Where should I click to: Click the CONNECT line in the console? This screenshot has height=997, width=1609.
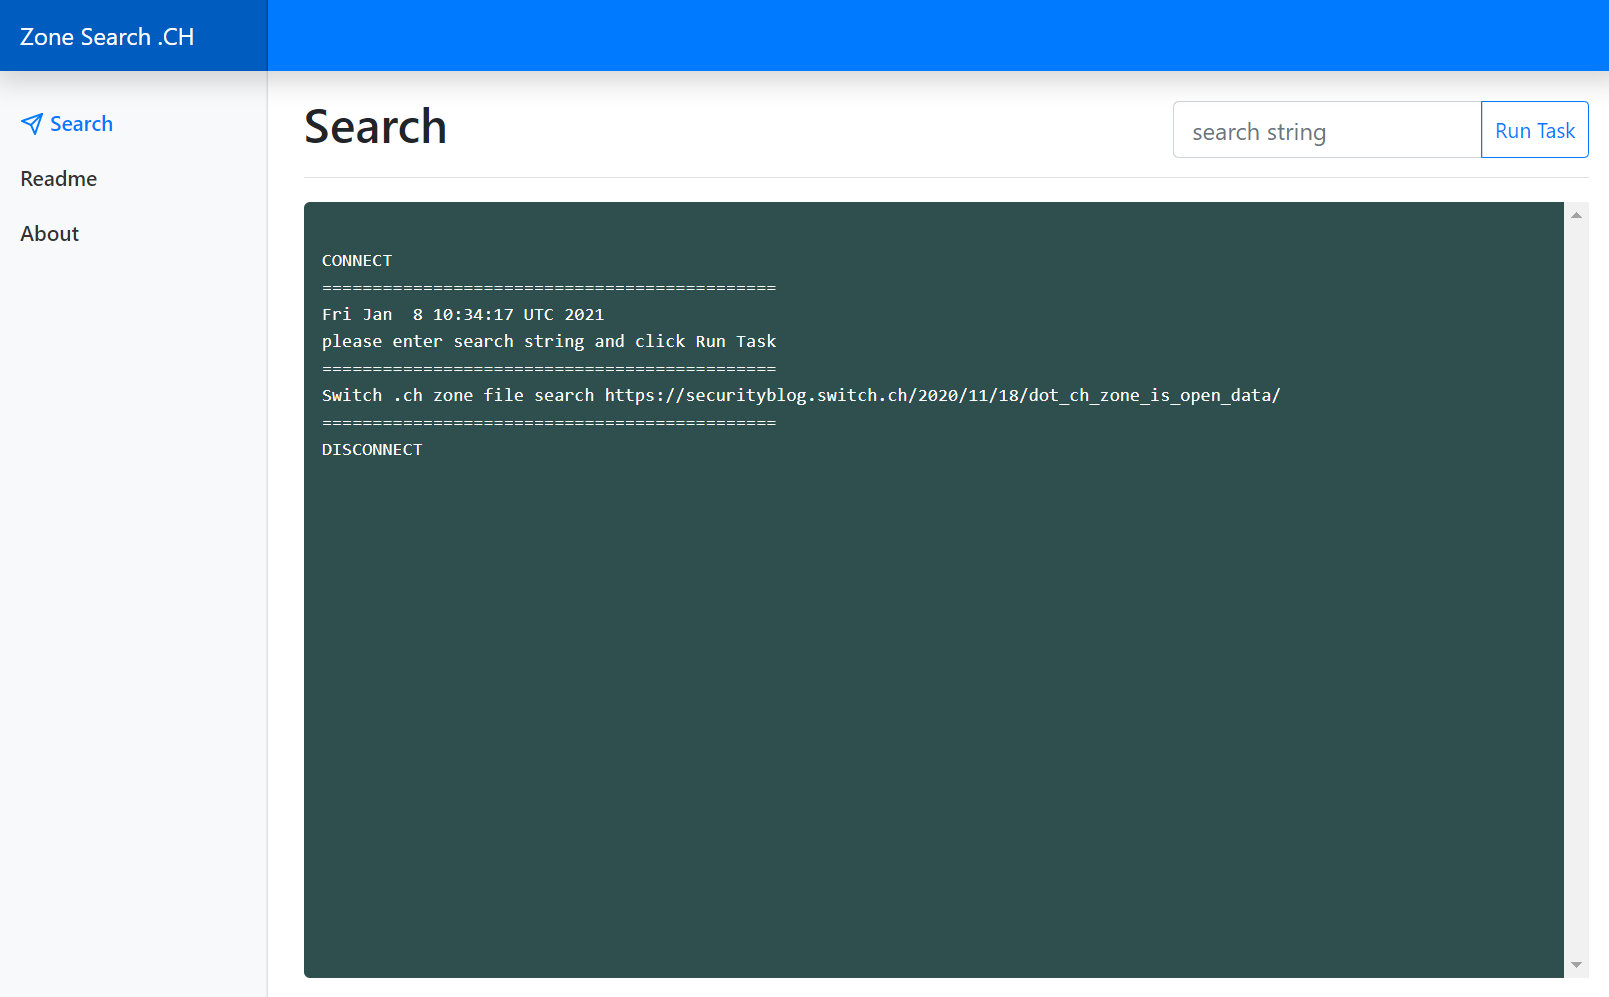point(357,260)
